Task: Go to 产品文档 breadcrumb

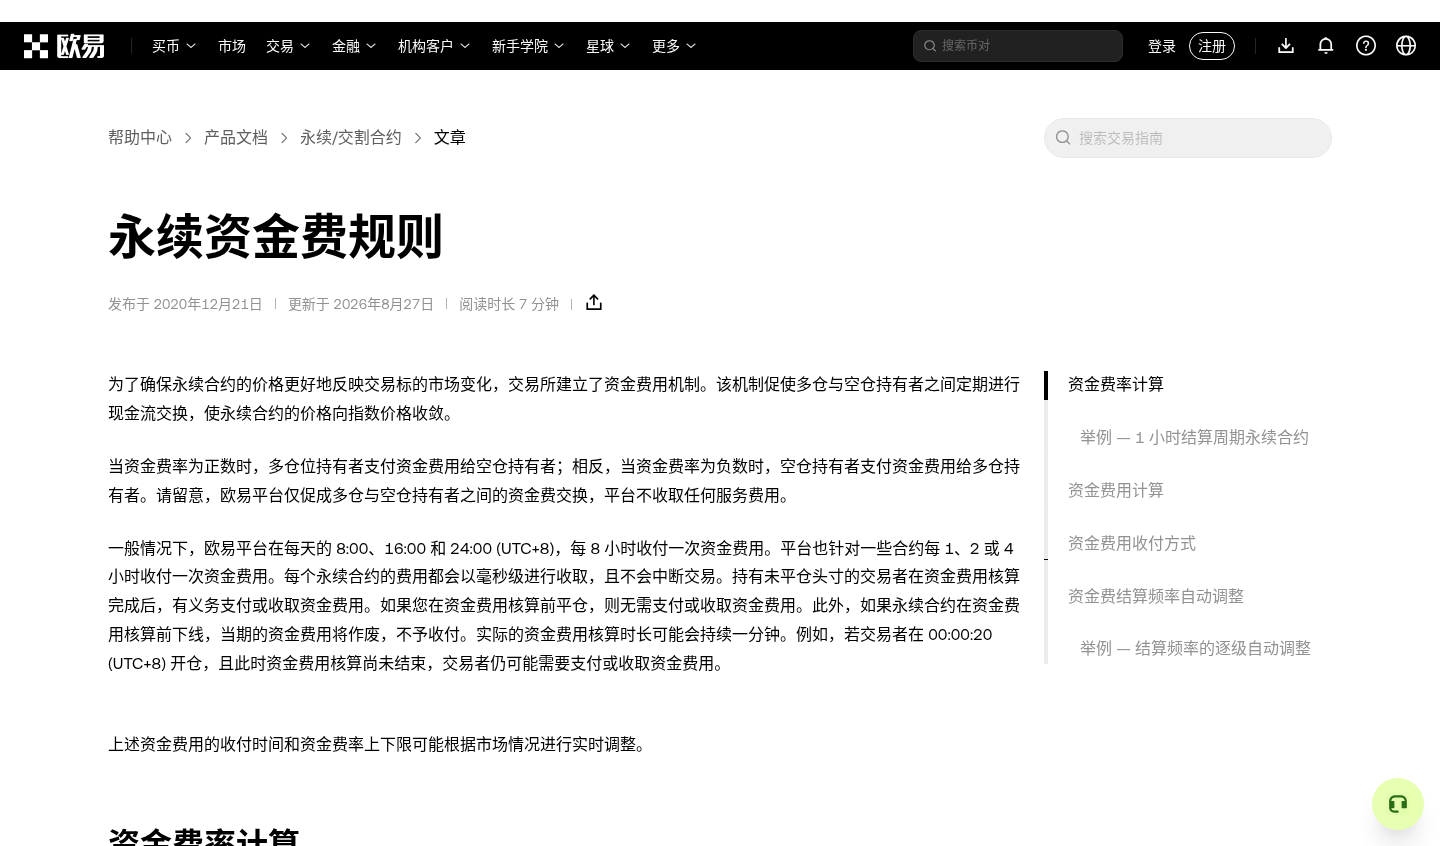Action: 236,137
